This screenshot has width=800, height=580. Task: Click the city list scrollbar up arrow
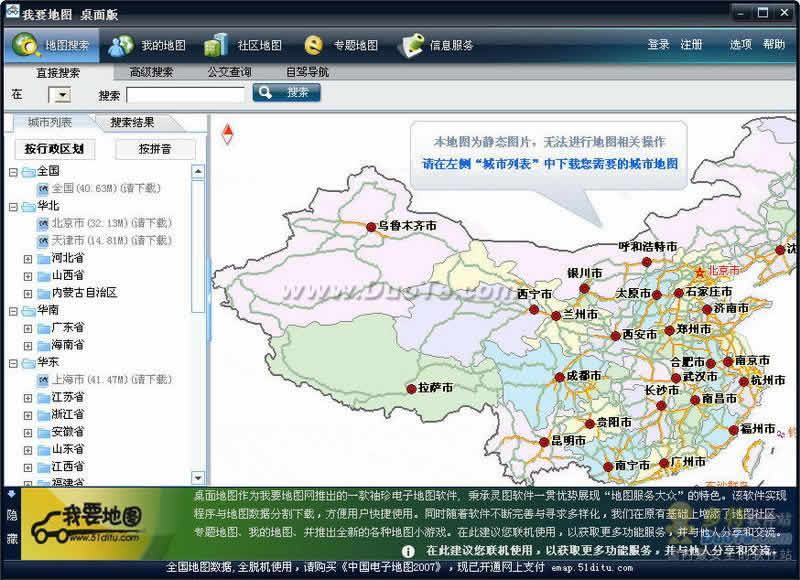point(198,172)
